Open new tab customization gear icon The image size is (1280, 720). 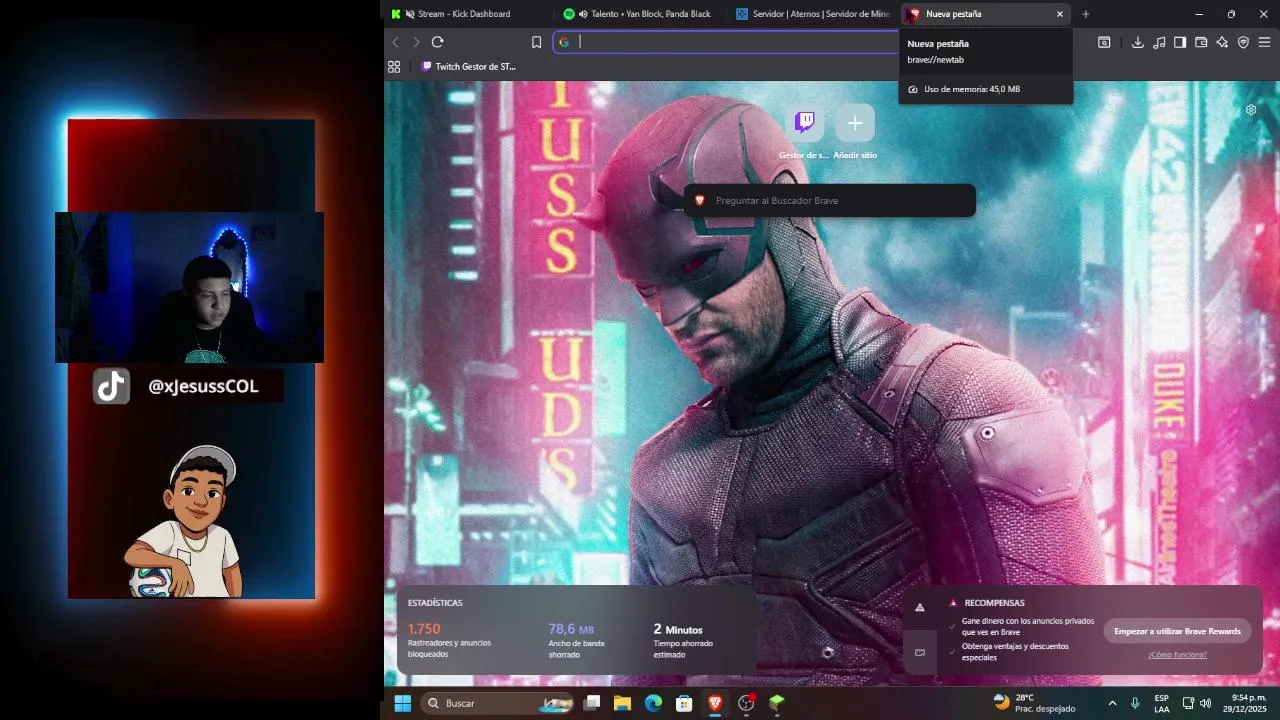click(x=1251, y=110)
